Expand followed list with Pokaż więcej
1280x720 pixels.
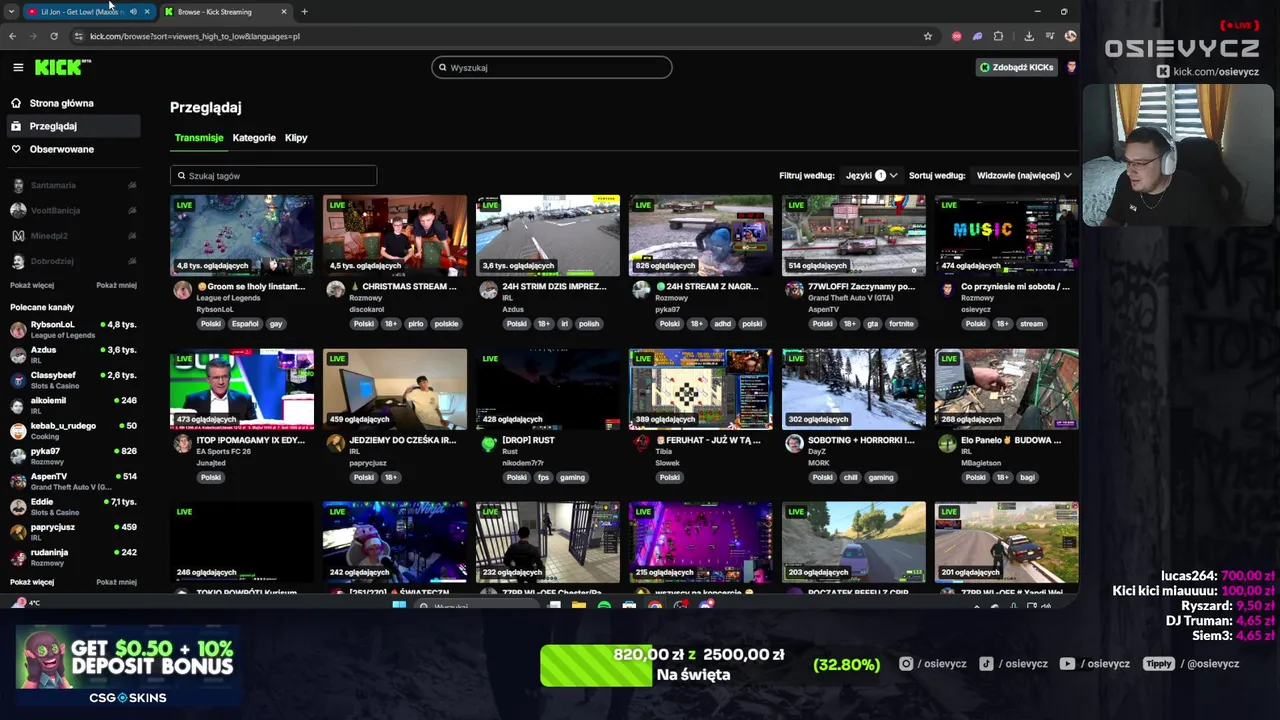tap(32, 285)
